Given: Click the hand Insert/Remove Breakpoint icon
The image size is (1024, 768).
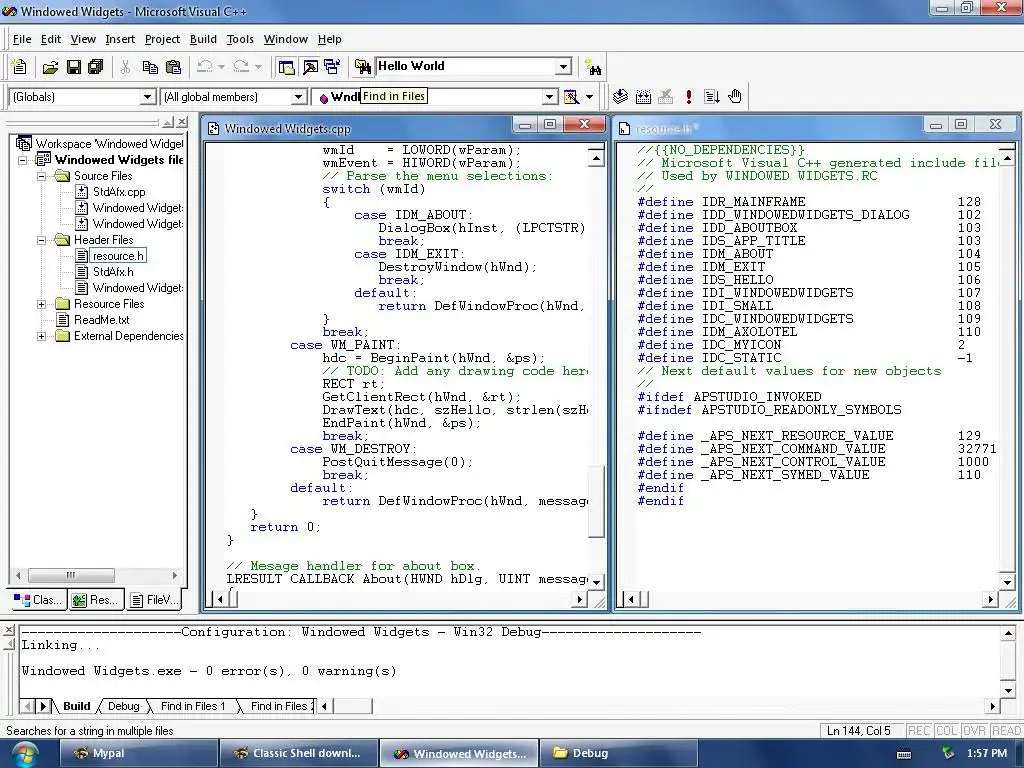Looking at the screenshot, I should pos(735,97).
